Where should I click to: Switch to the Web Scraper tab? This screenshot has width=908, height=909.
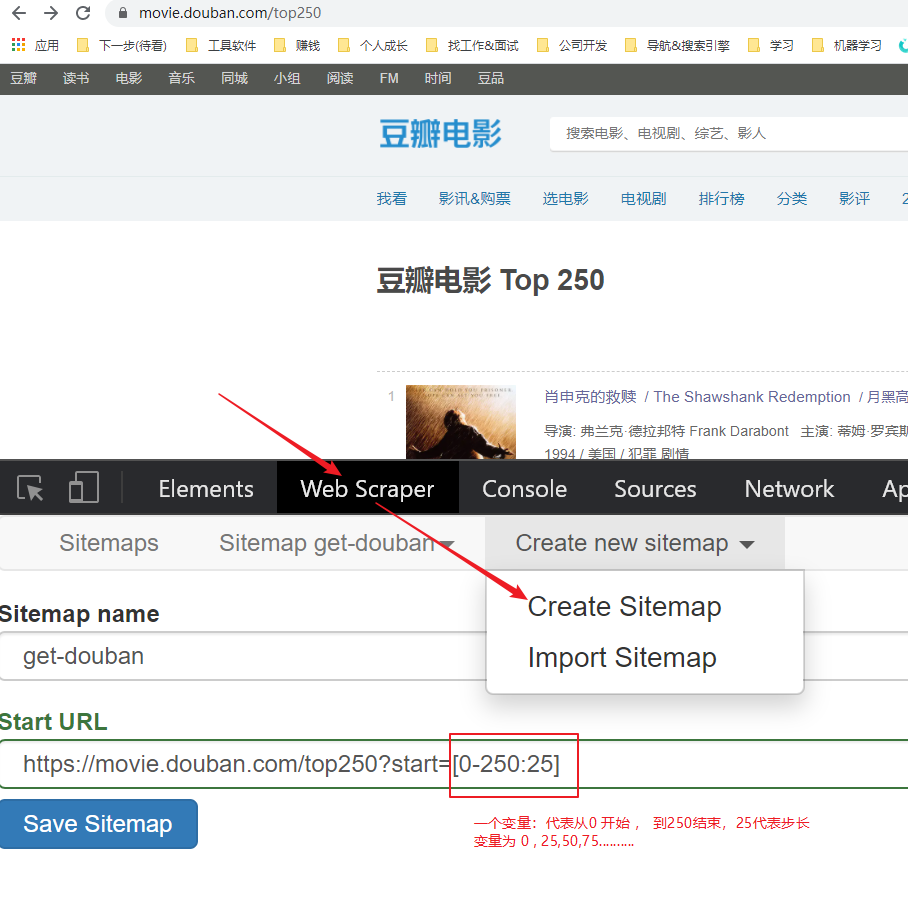368,489
